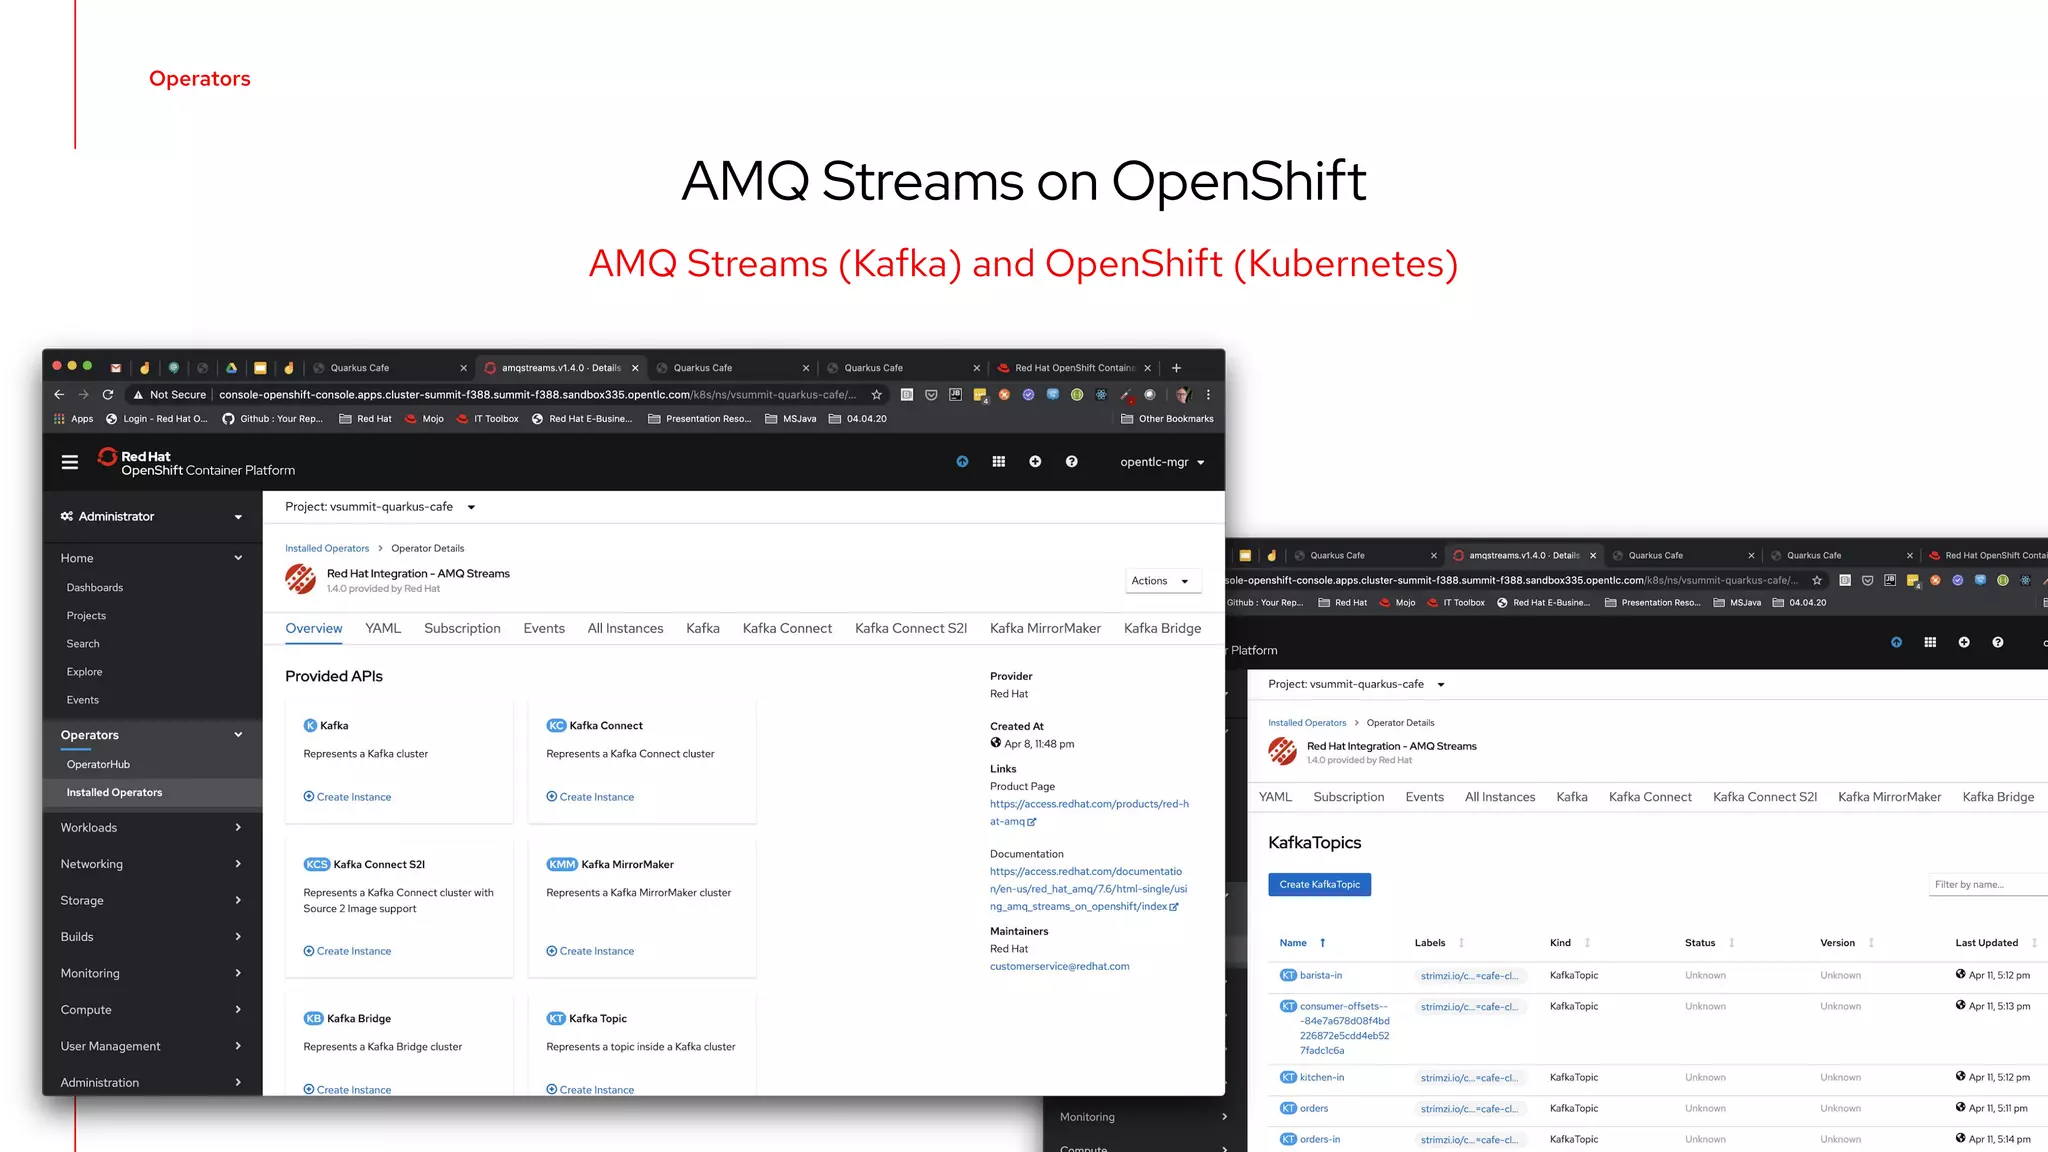The image size is (2048, 1152).
Task: Open the project dropdown in the back window
Action: (1356, 684)
